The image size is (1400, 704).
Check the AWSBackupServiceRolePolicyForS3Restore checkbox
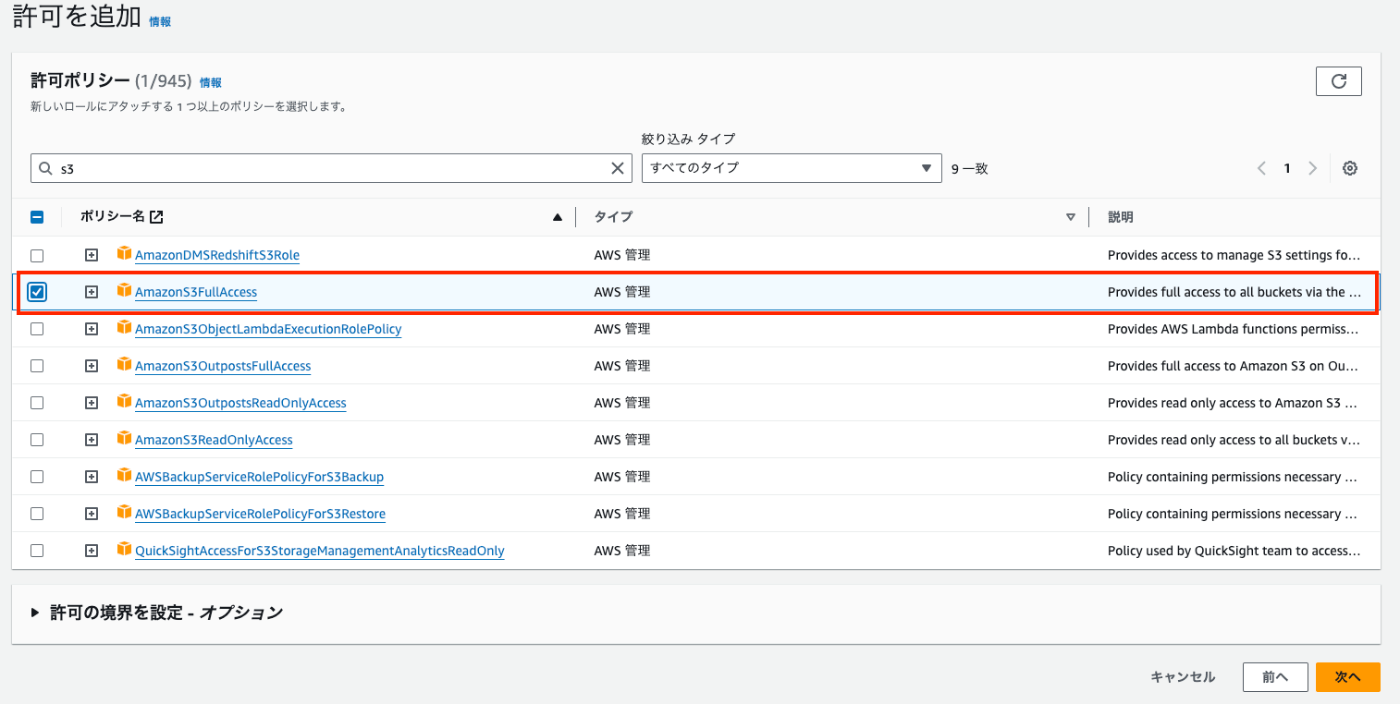(37, 514)
